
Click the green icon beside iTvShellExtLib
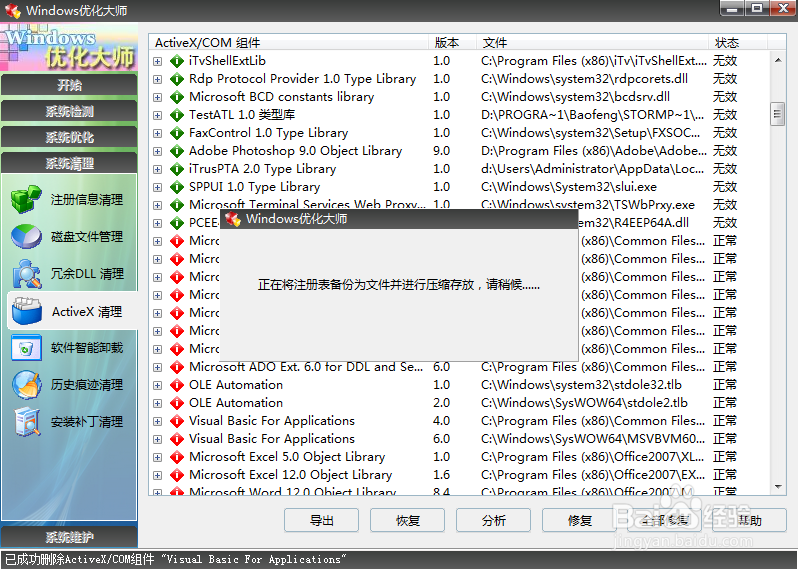(177, 61)
